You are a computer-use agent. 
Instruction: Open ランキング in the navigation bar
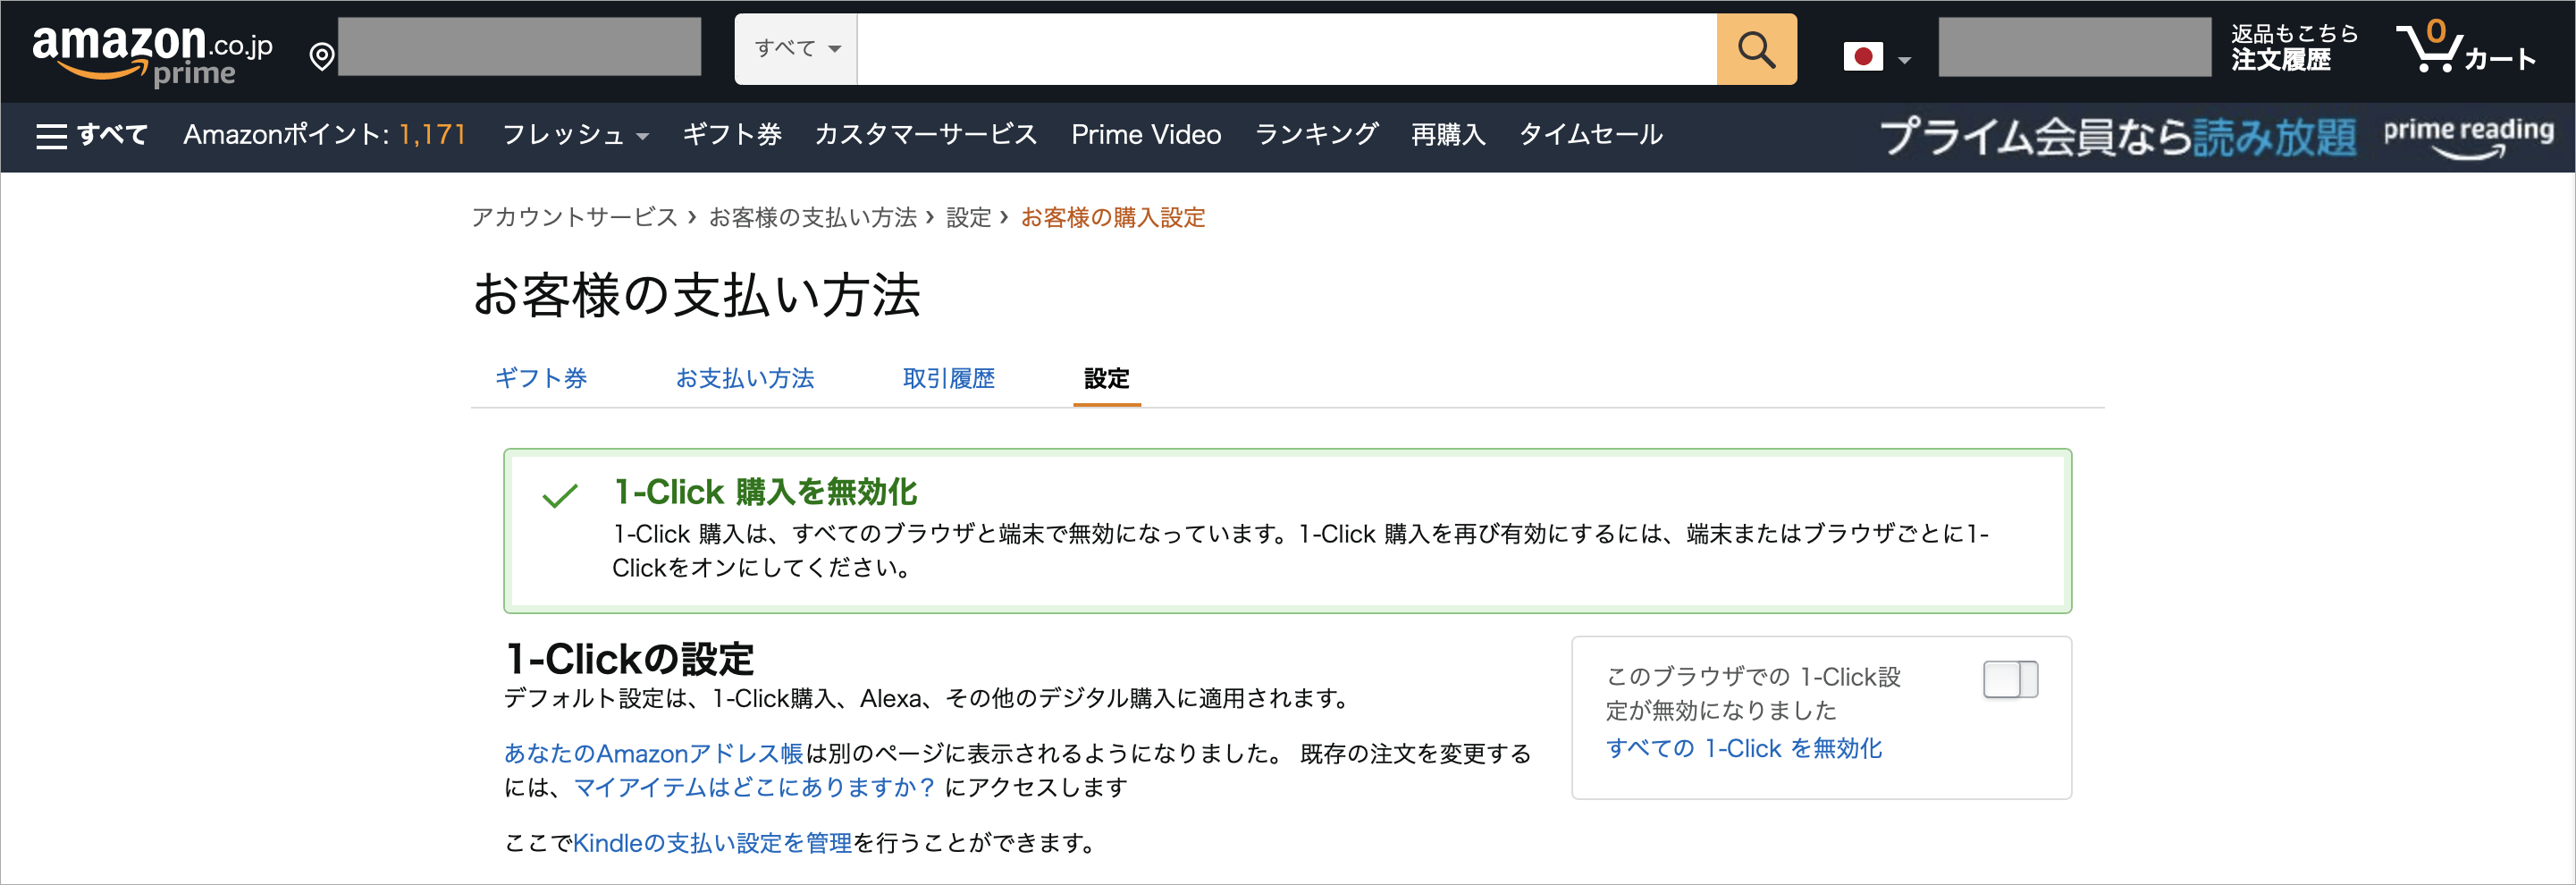tap(1316, 135)
